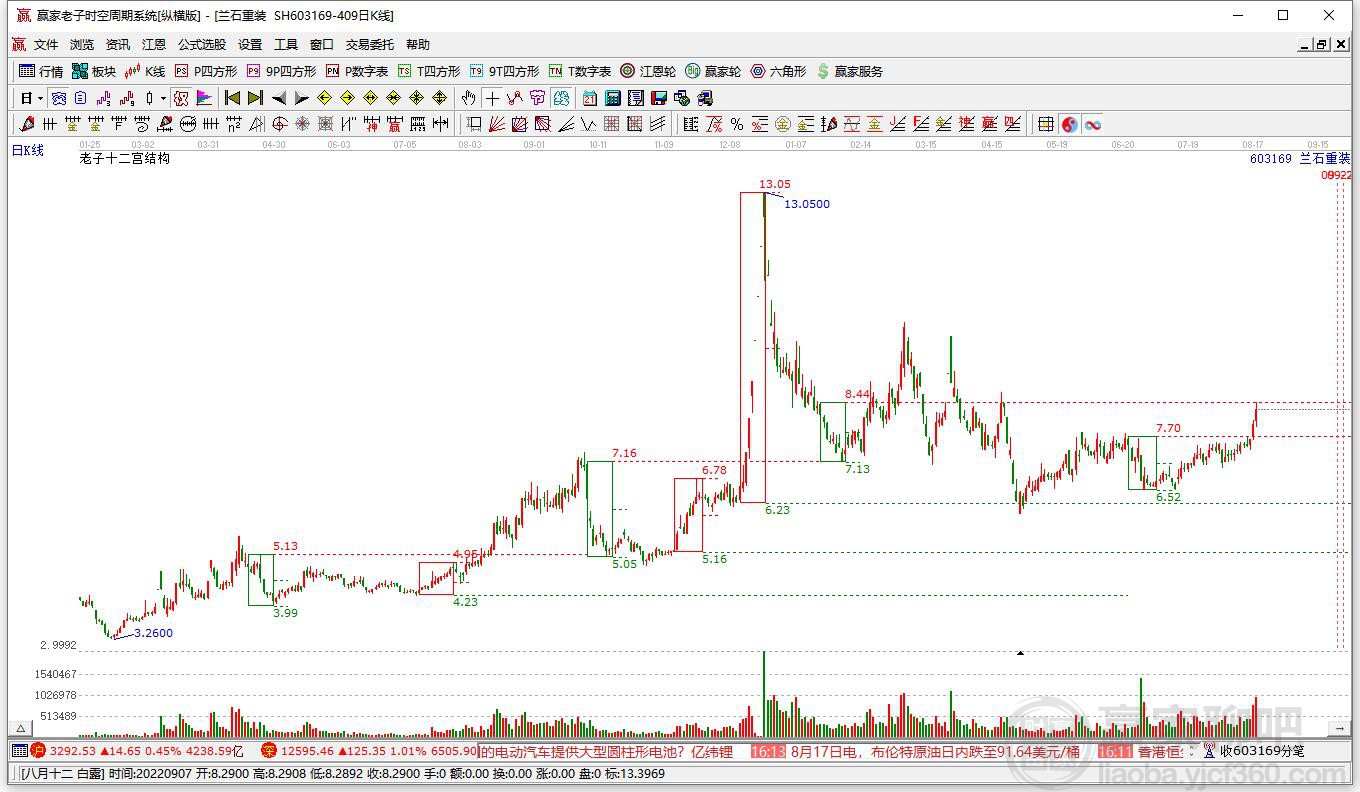Click the red stepped line chart icon
1360x792 pixels.
(x=127, y=98)
